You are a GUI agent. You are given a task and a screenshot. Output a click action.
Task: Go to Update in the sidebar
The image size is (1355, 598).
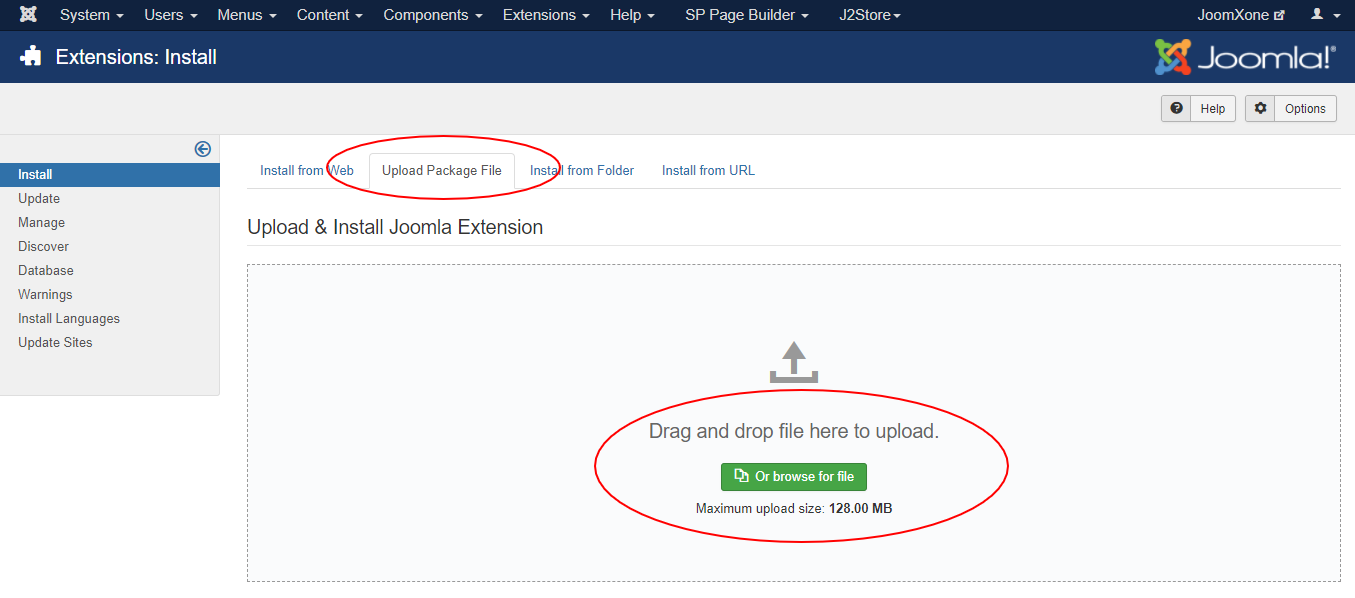[x=39, y=199]
